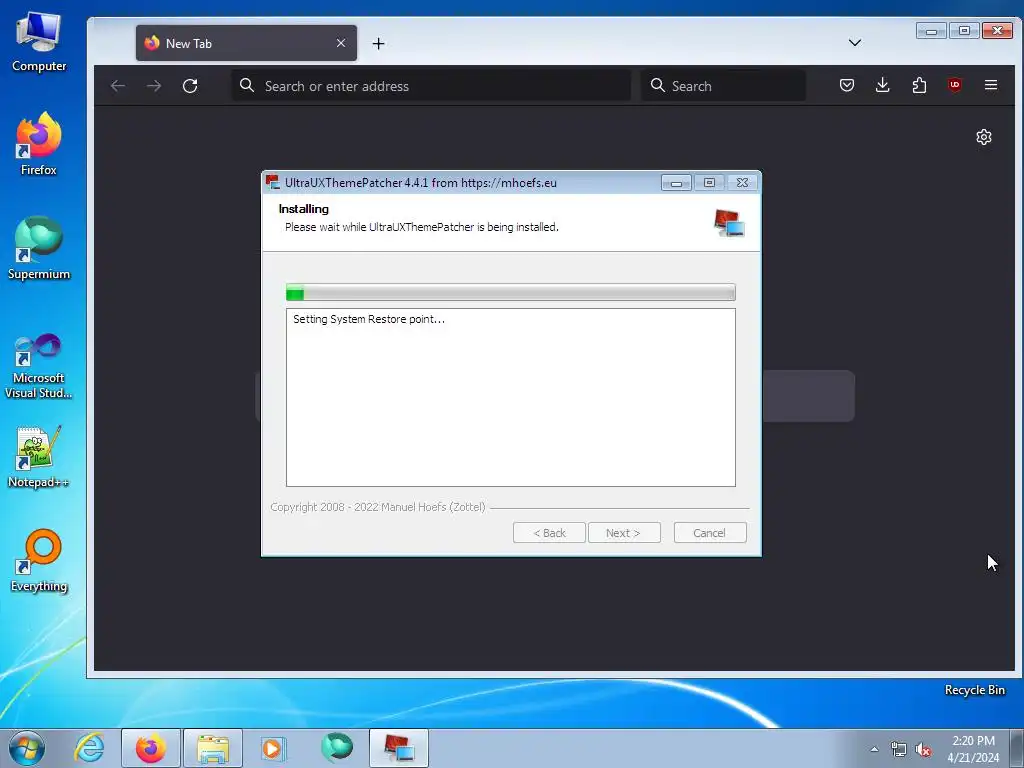1024x768 pixels.
Task: Close the New Tab tab
Action: (x=341, y=43)
